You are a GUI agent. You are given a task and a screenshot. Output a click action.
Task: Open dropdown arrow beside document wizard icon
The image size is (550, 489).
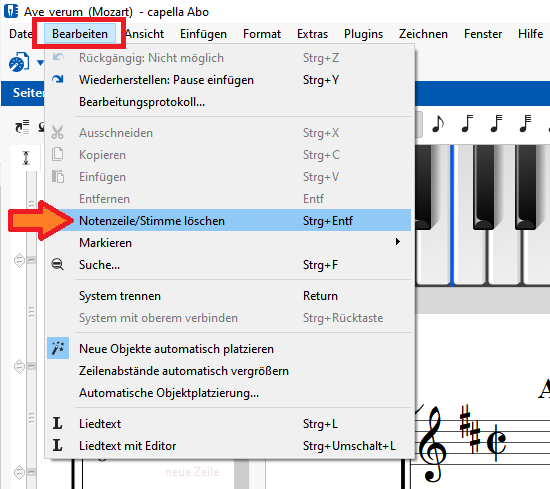[40, 63]
